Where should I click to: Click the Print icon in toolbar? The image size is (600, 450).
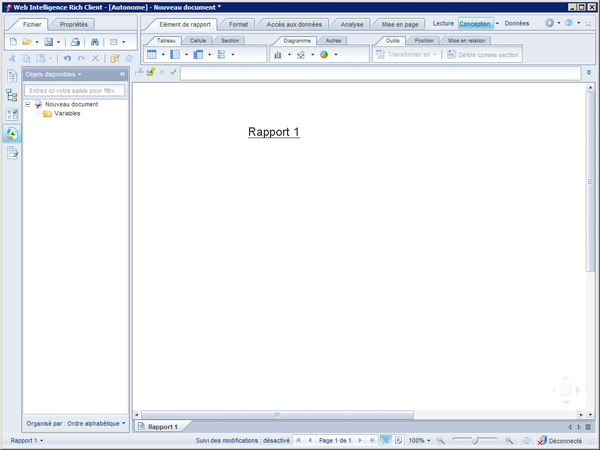(x=75, y=42)
